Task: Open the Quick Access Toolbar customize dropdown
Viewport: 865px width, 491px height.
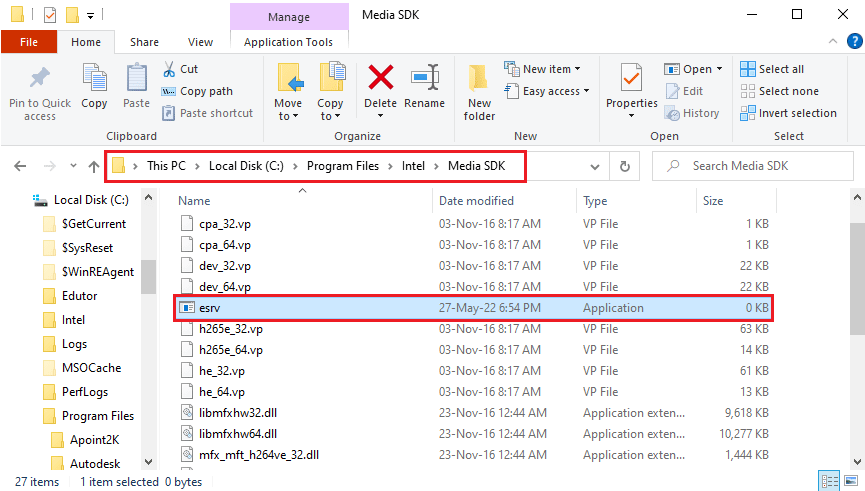Action: click(x=90, y=15)
